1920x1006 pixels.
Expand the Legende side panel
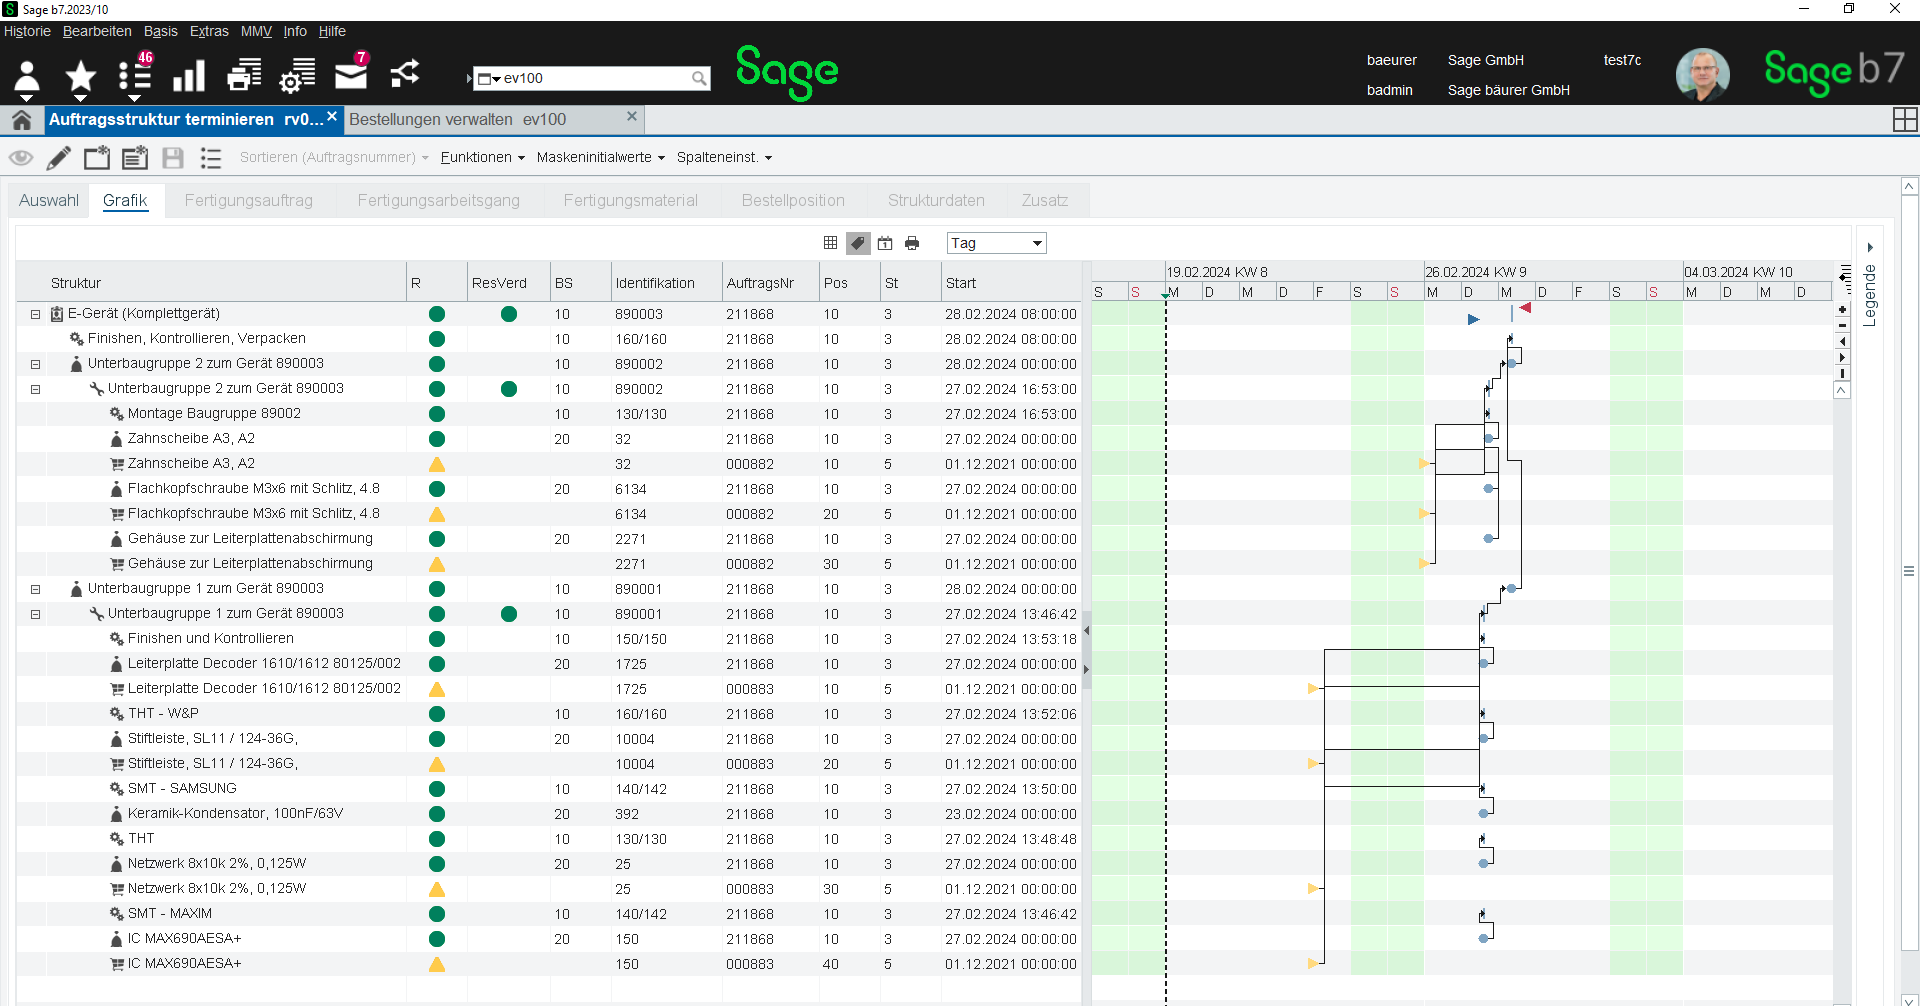1869,247
